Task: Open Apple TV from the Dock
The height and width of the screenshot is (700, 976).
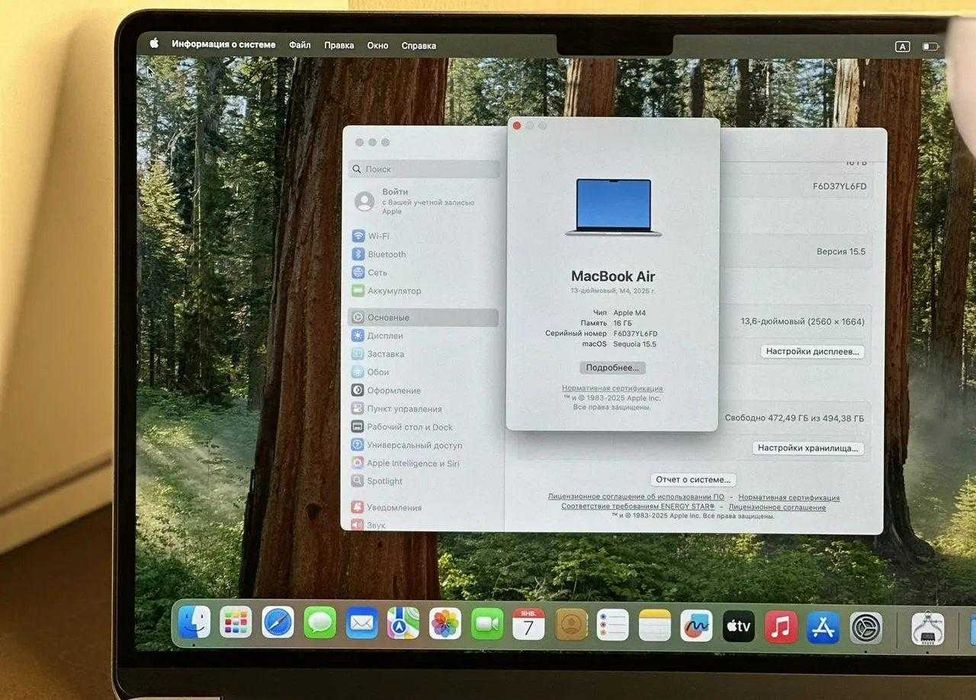Action: tap(739, 627)
